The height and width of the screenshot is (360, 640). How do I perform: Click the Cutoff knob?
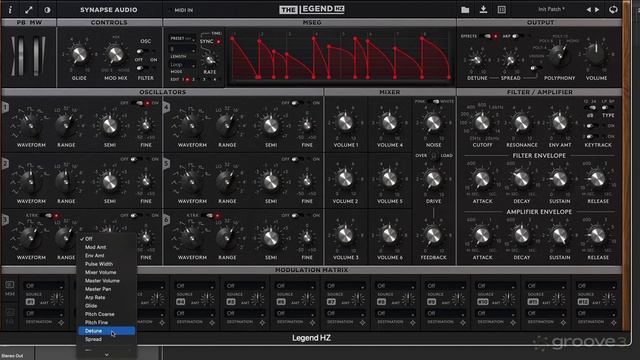pyautogui.click(x=482, y=122)
